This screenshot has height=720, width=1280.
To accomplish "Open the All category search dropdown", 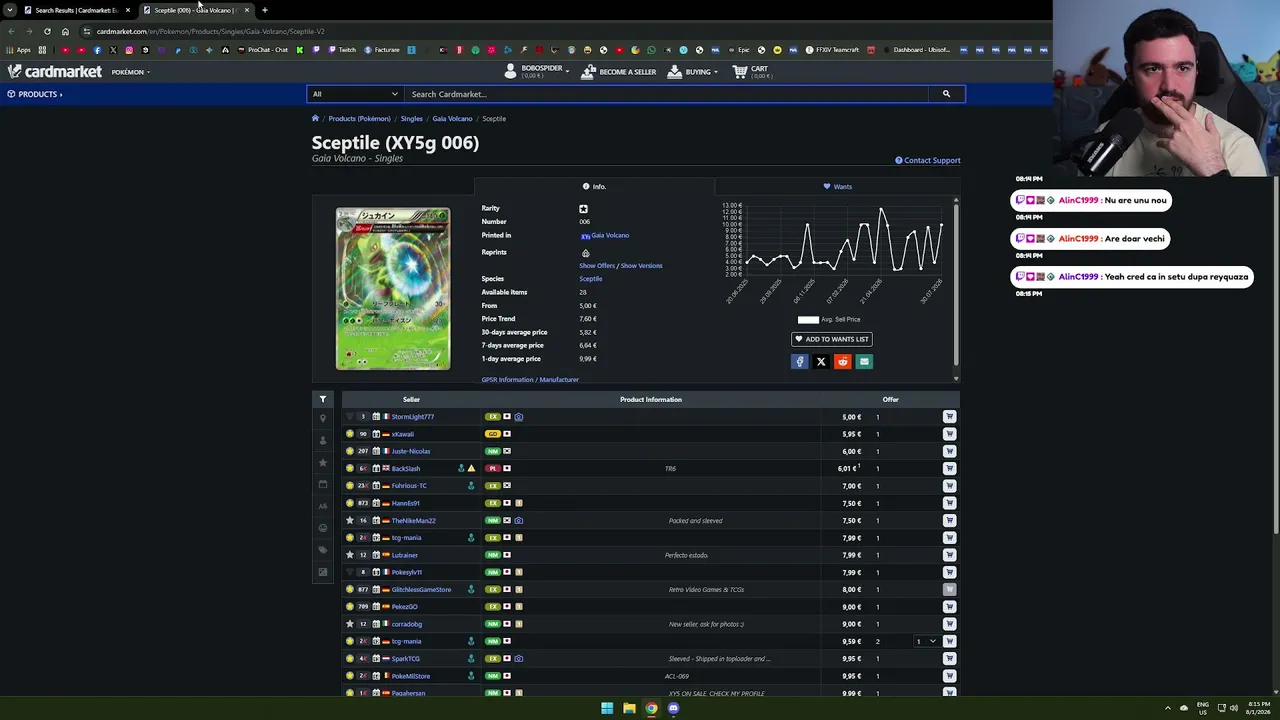I will 355,94.
